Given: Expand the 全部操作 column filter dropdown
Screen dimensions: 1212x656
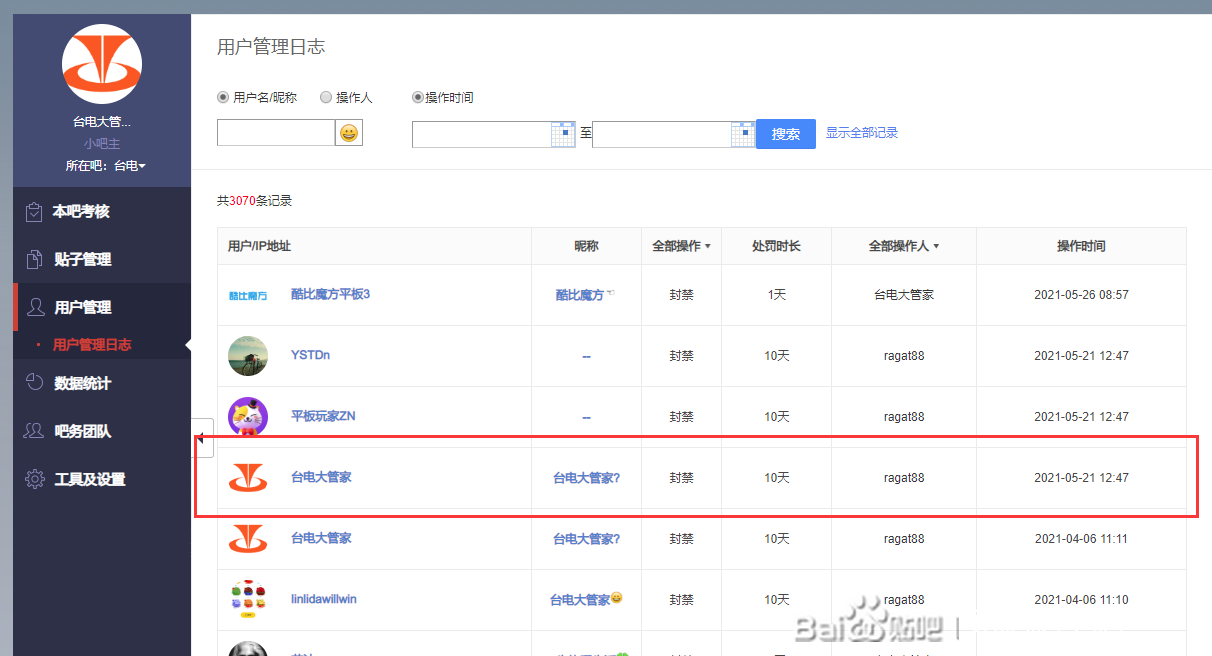Looking at the screenshot, I should (681, 246).
